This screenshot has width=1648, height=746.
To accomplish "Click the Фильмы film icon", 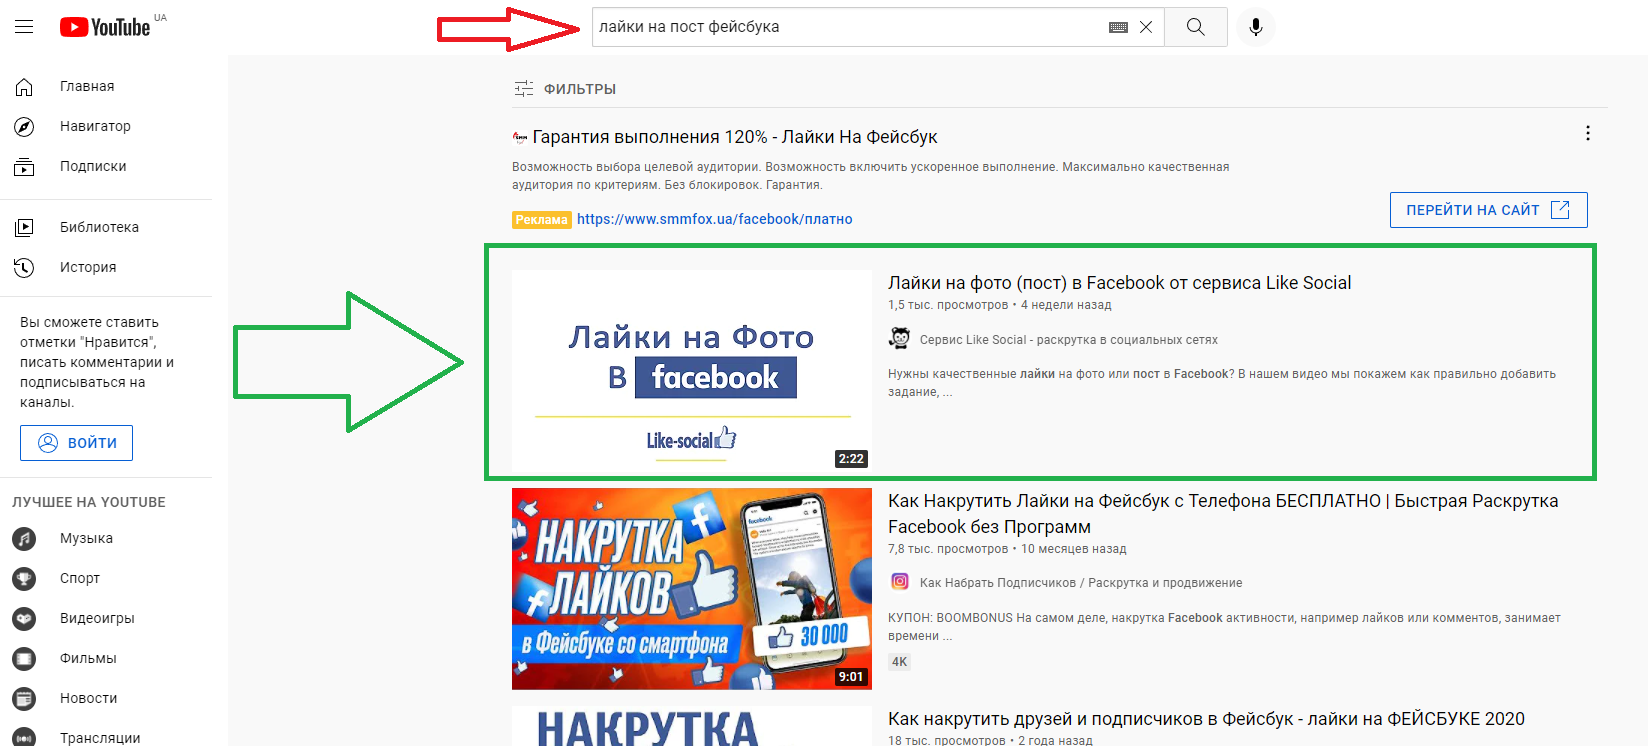I will 24,659.
